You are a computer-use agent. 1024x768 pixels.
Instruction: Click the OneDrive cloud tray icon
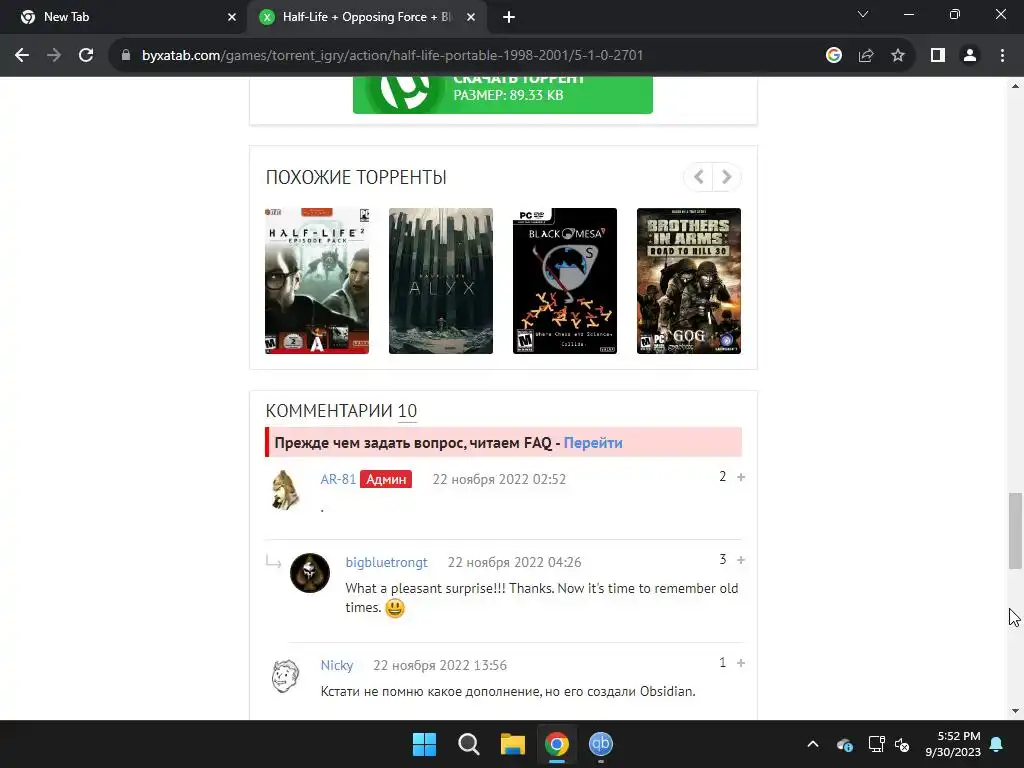tap(844, 744)
